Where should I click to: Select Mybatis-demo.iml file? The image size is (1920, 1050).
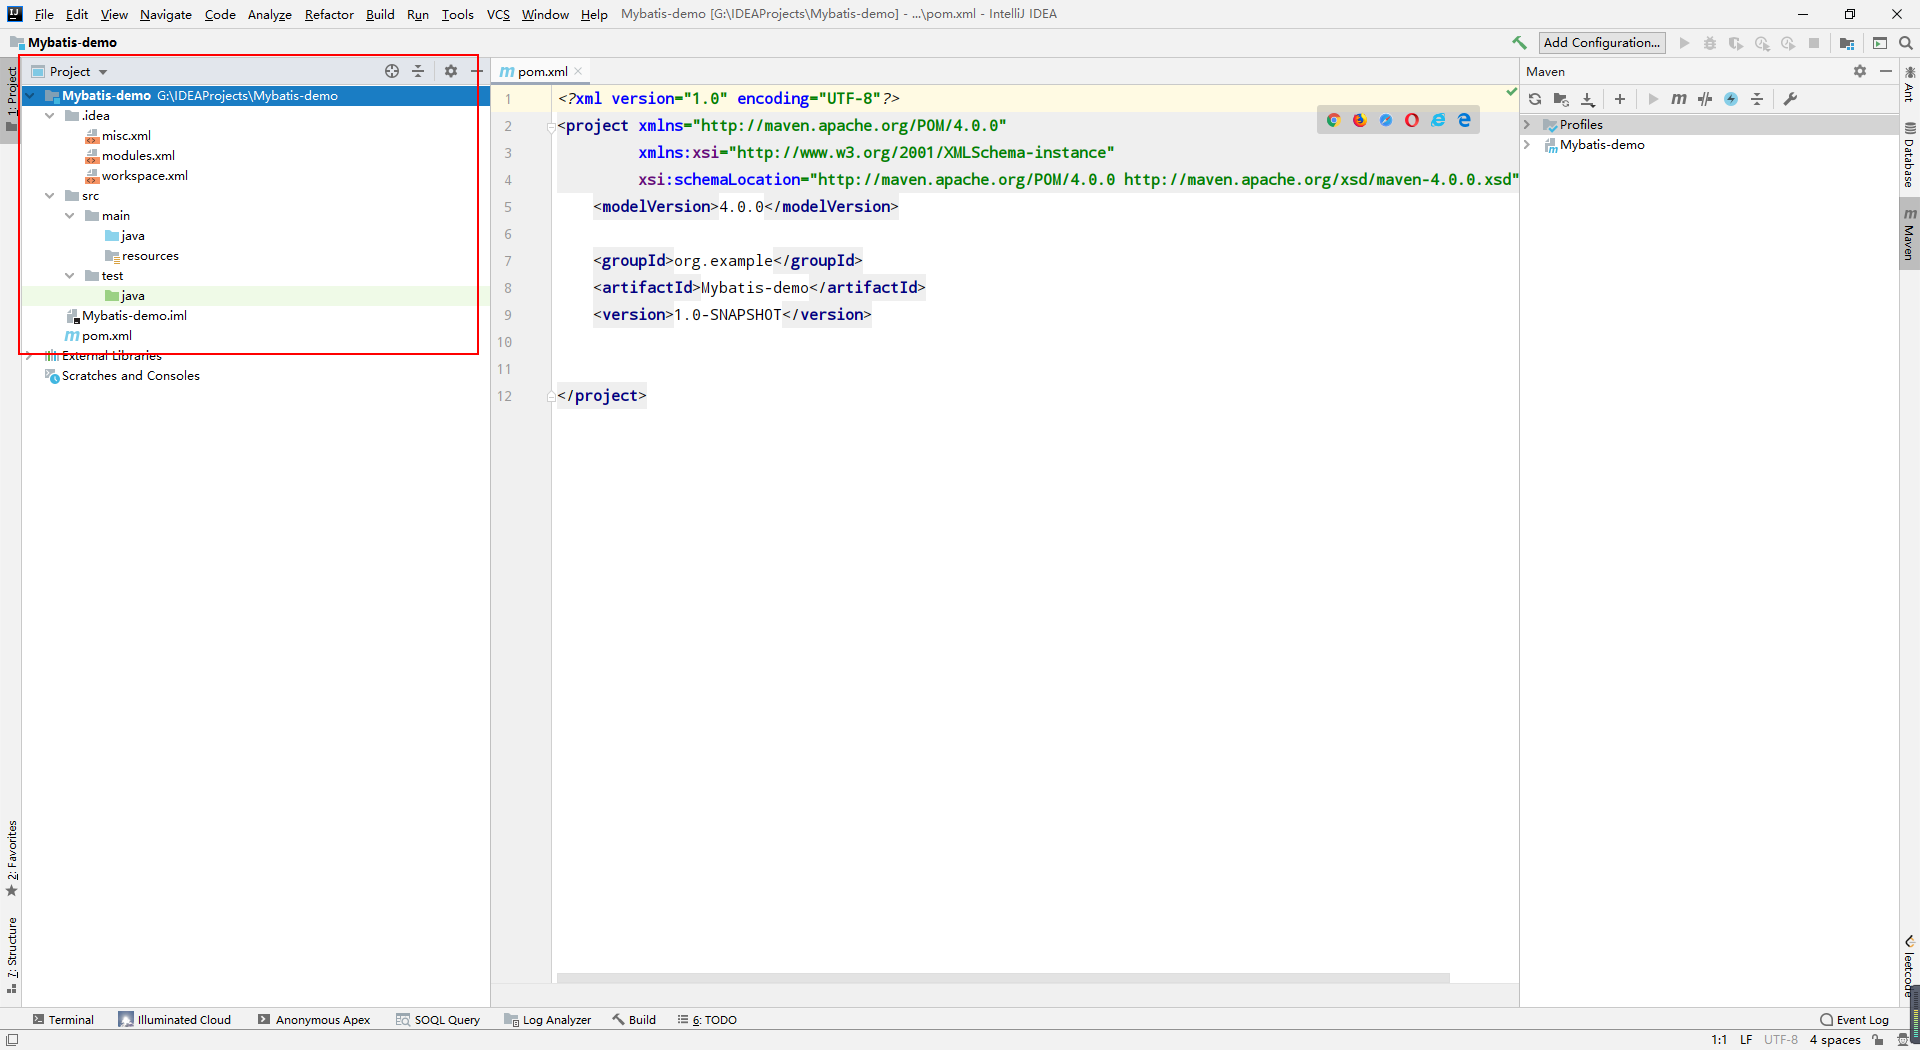click(134, 316)
